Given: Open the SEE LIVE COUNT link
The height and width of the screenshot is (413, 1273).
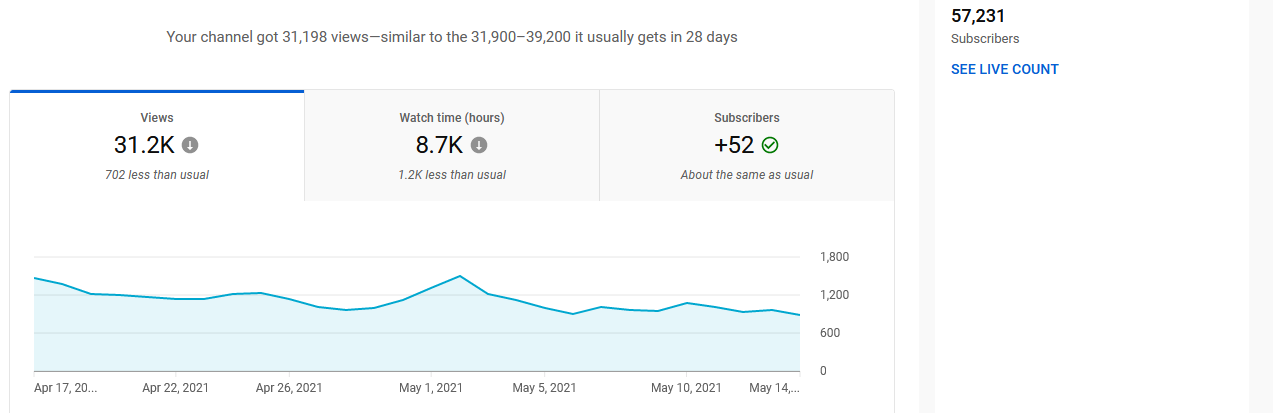Looking at the screenshot, I should coord(1004,69).
